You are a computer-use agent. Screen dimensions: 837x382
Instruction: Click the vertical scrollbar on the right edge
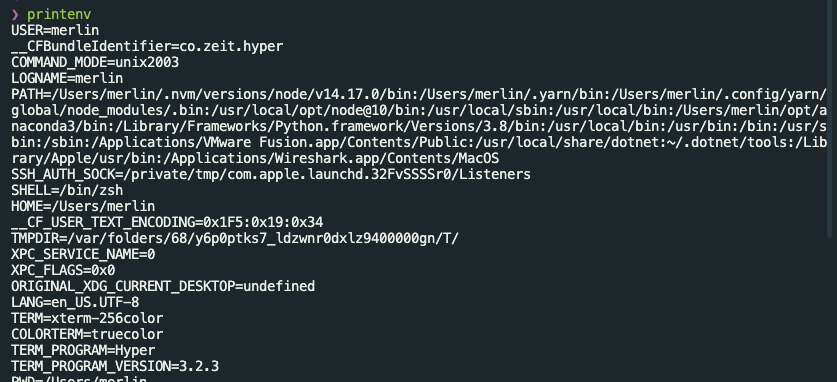(829, 117)
